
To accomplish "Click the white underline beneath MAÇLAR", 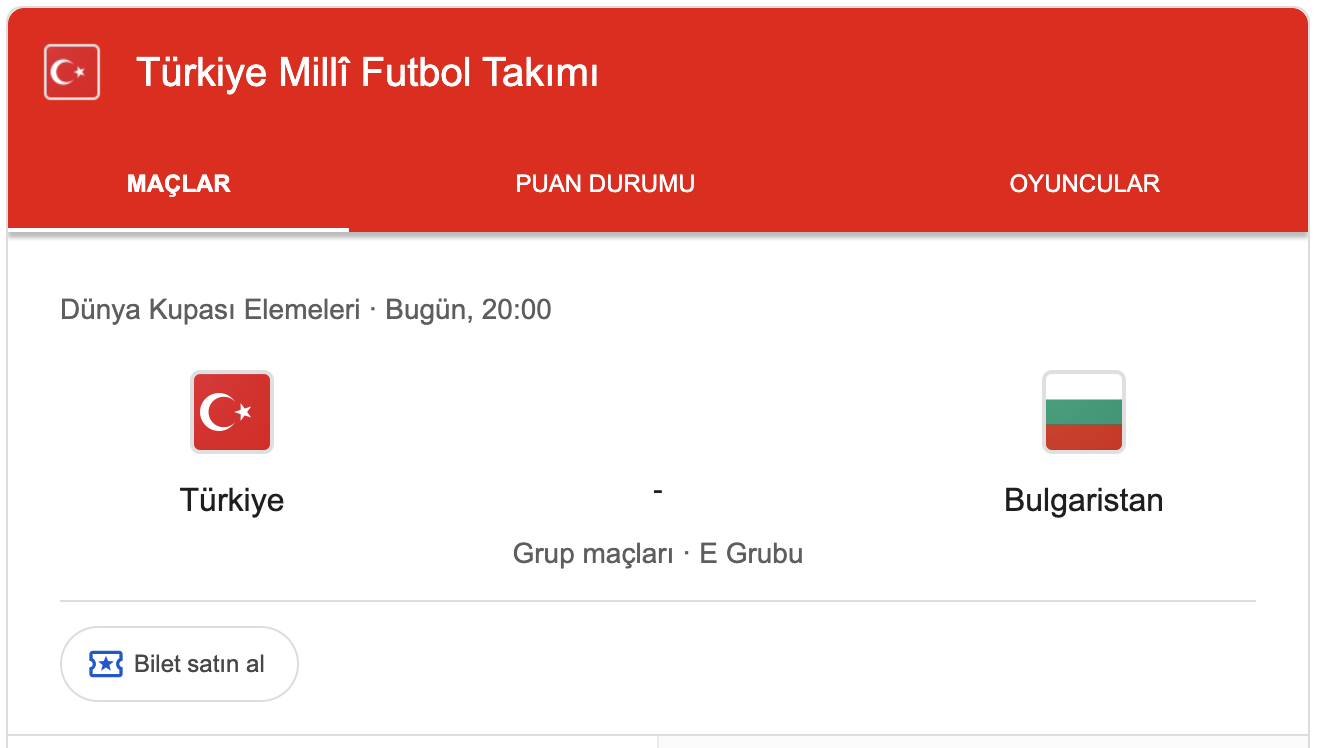I will click(x=179, y=229).
